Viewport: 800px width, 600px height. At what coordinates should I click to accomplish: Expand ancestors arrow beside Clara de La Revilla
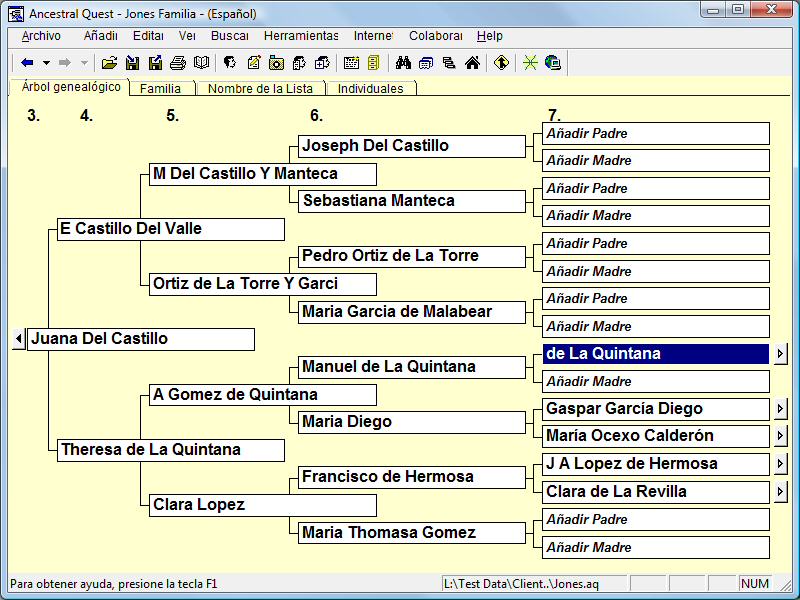click(x=781, y=492)
